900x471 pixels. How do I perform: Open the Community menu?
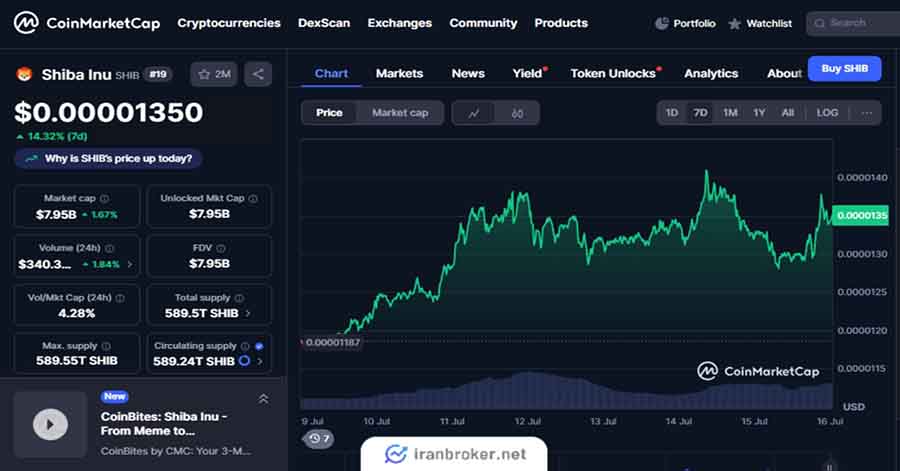tap(483, 24)
